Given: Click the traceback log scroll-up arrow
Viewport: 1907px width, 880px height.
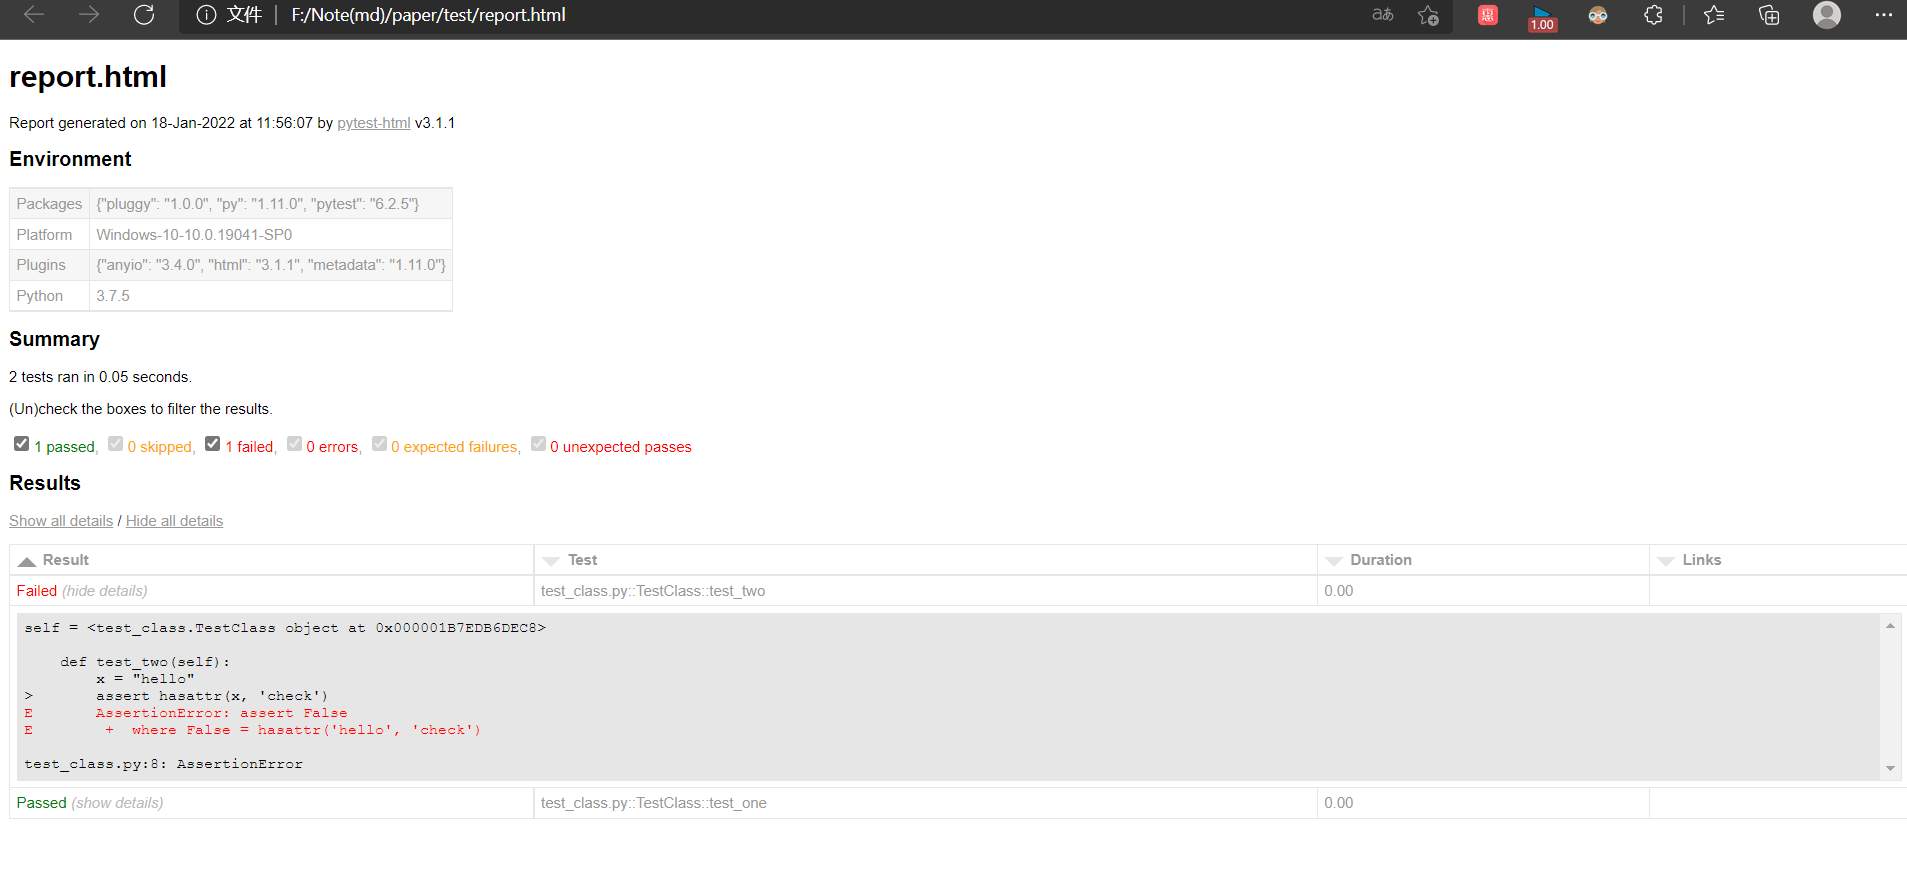Looking at the screenshot, I should 1890,626.
